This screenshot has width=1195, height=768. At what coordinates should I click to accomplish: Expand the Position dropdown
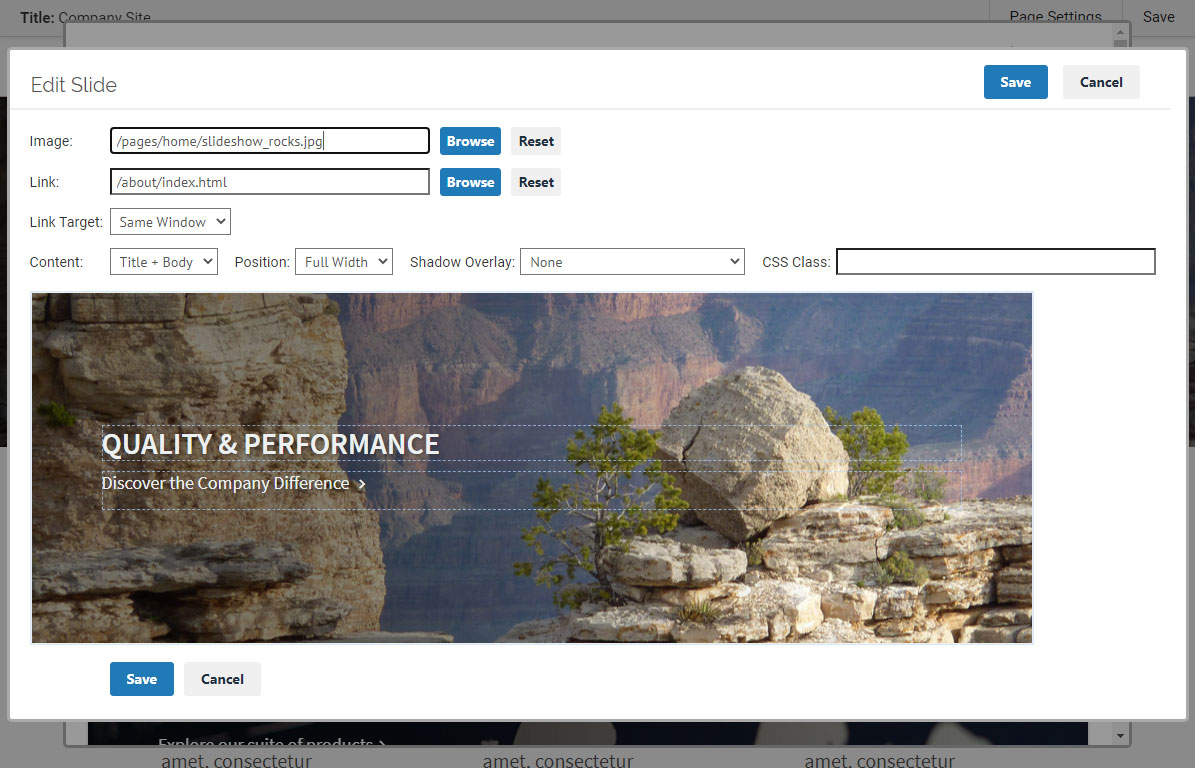[x=343, y=262]
